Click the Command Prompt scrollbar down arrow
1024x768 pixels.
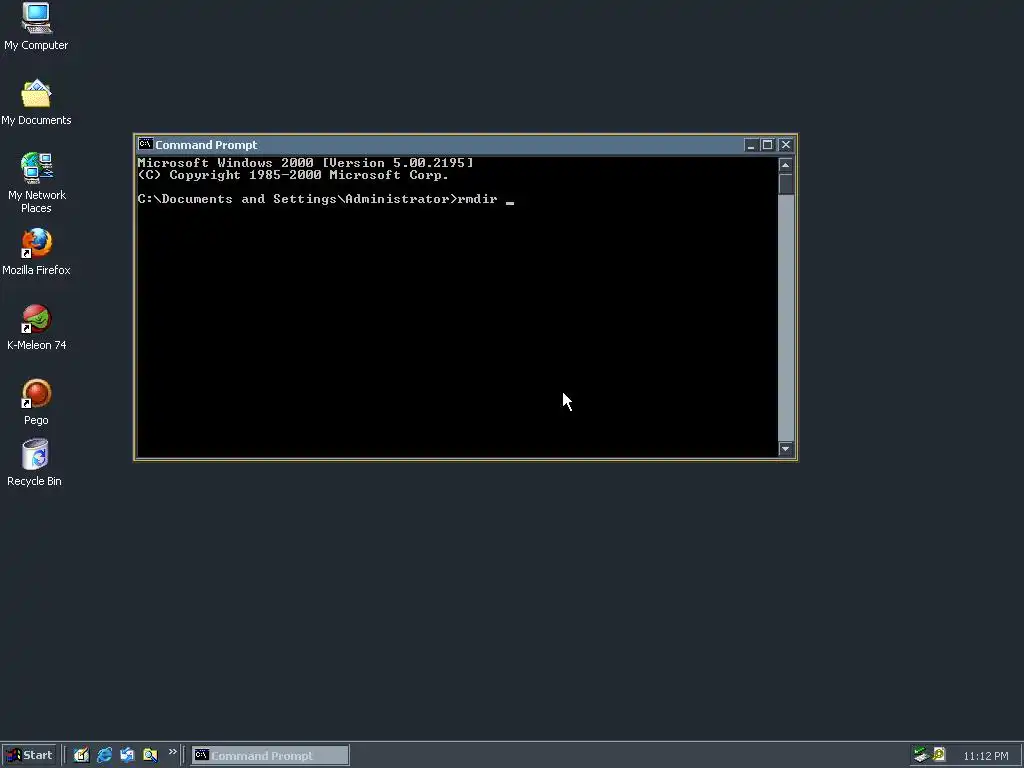786,449
